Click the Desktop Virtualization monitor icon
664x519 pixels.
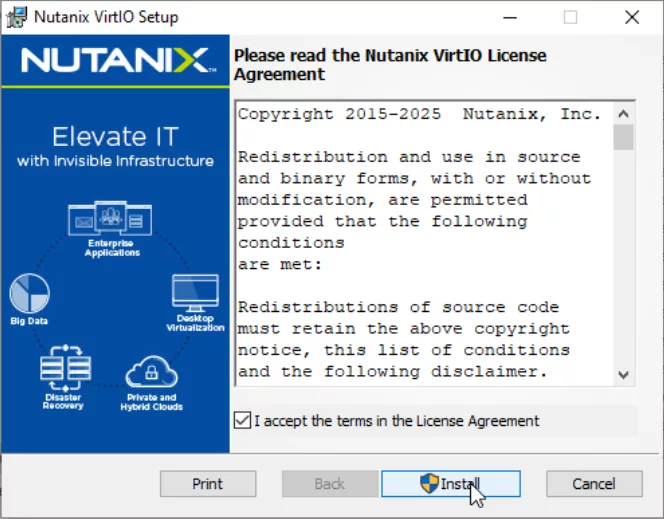pos(195,293)
